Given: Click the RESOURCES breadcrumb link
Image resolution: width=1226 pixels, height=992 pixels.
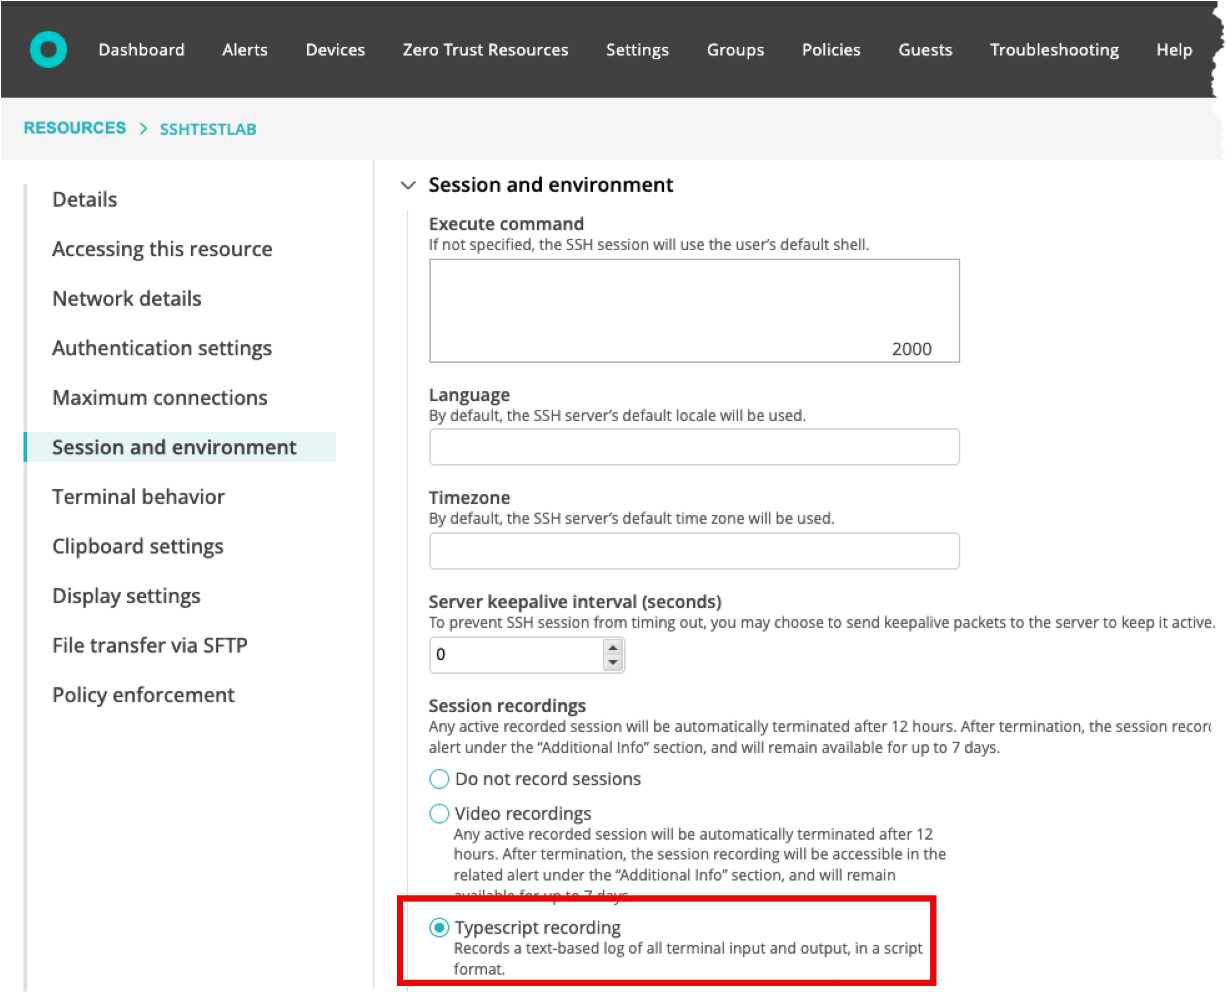Looking at the screenshot, I should [75, 128].
